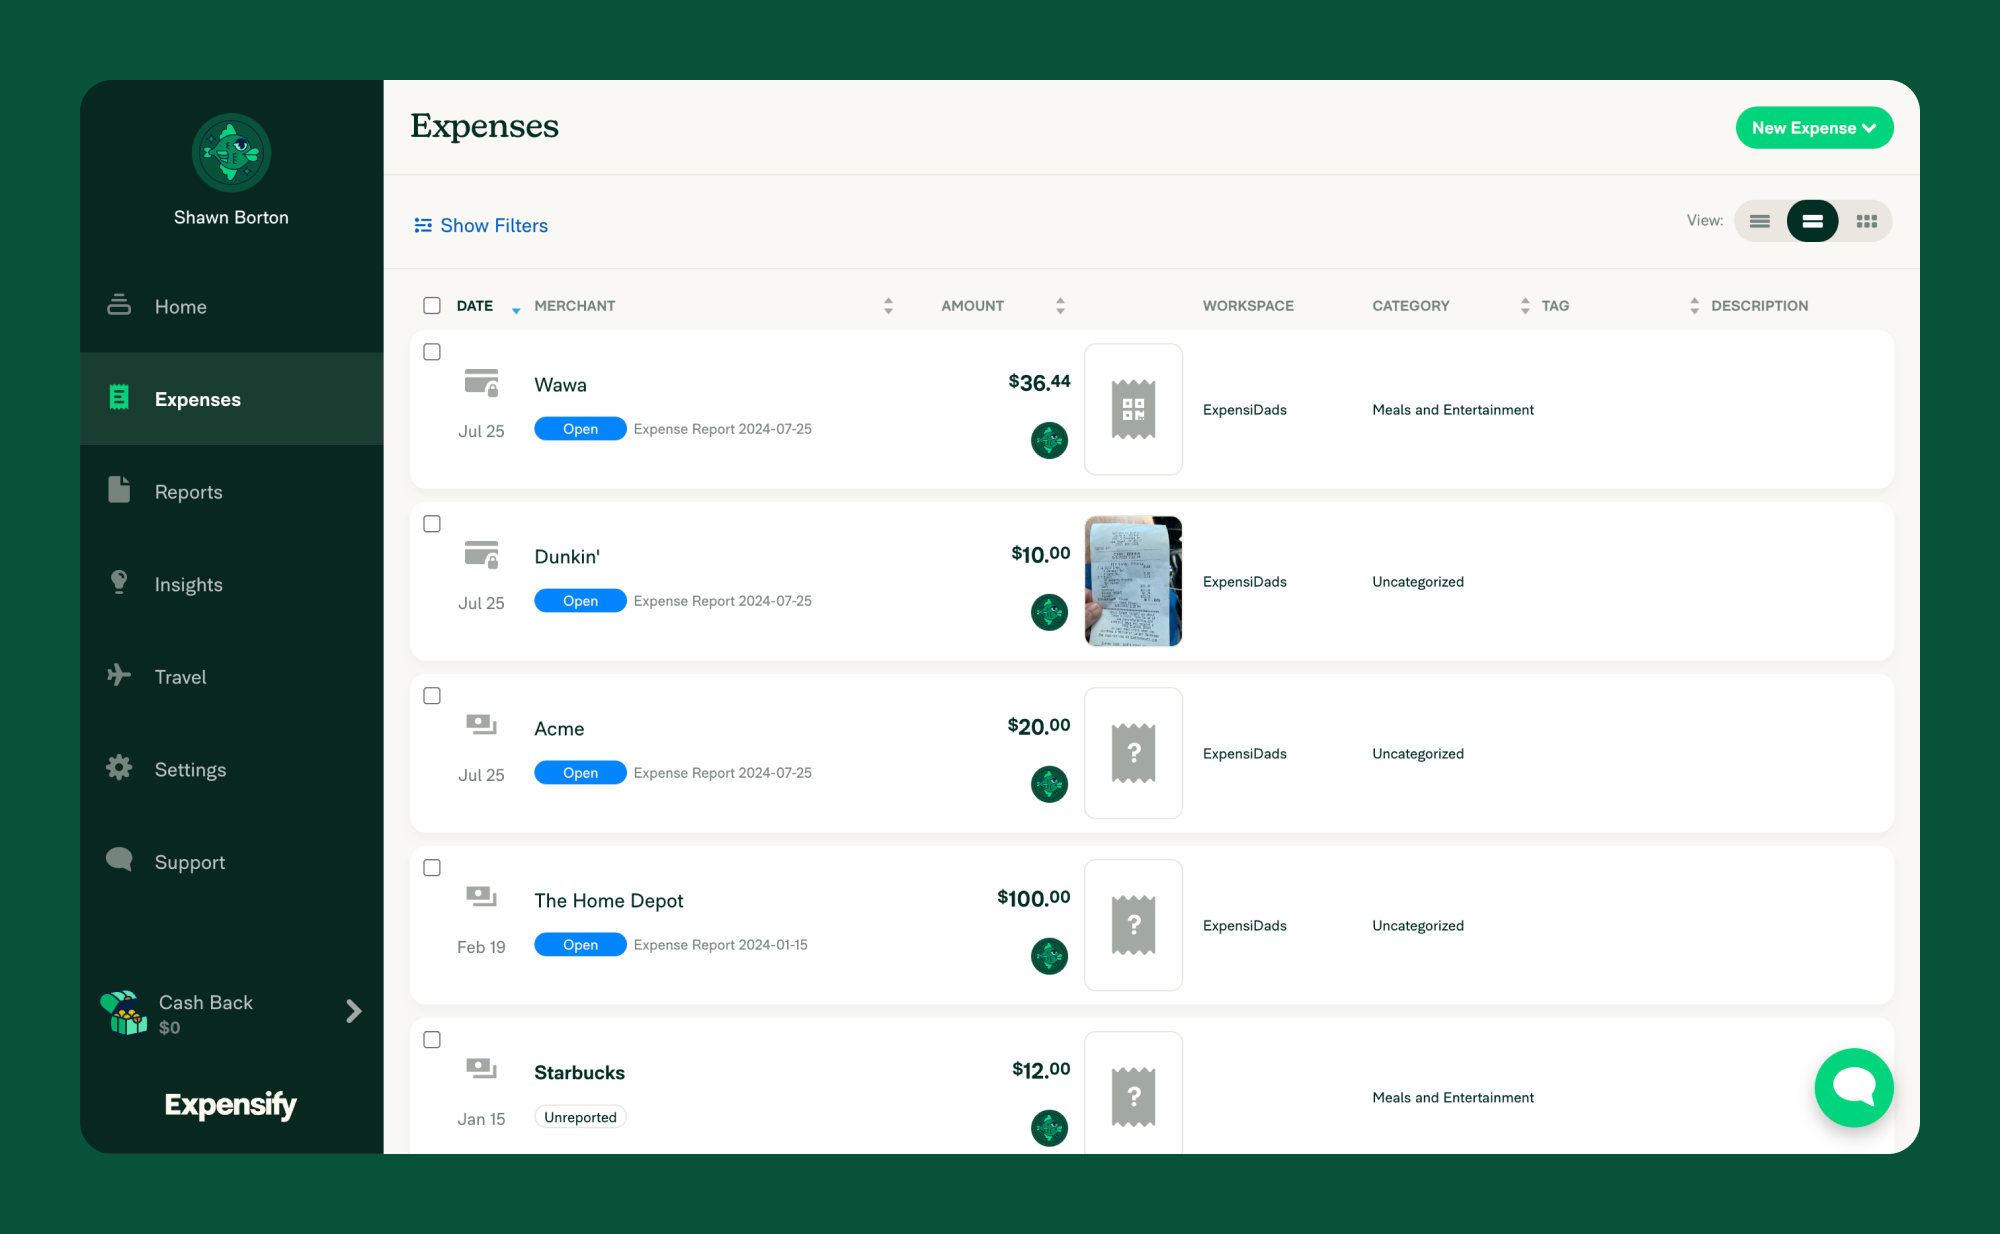Open Dunkin's Expense Report 2024-07-25 link
Image resolution: width=2000 pixels, height=1234 pixels.
click(x=722, y=601)
